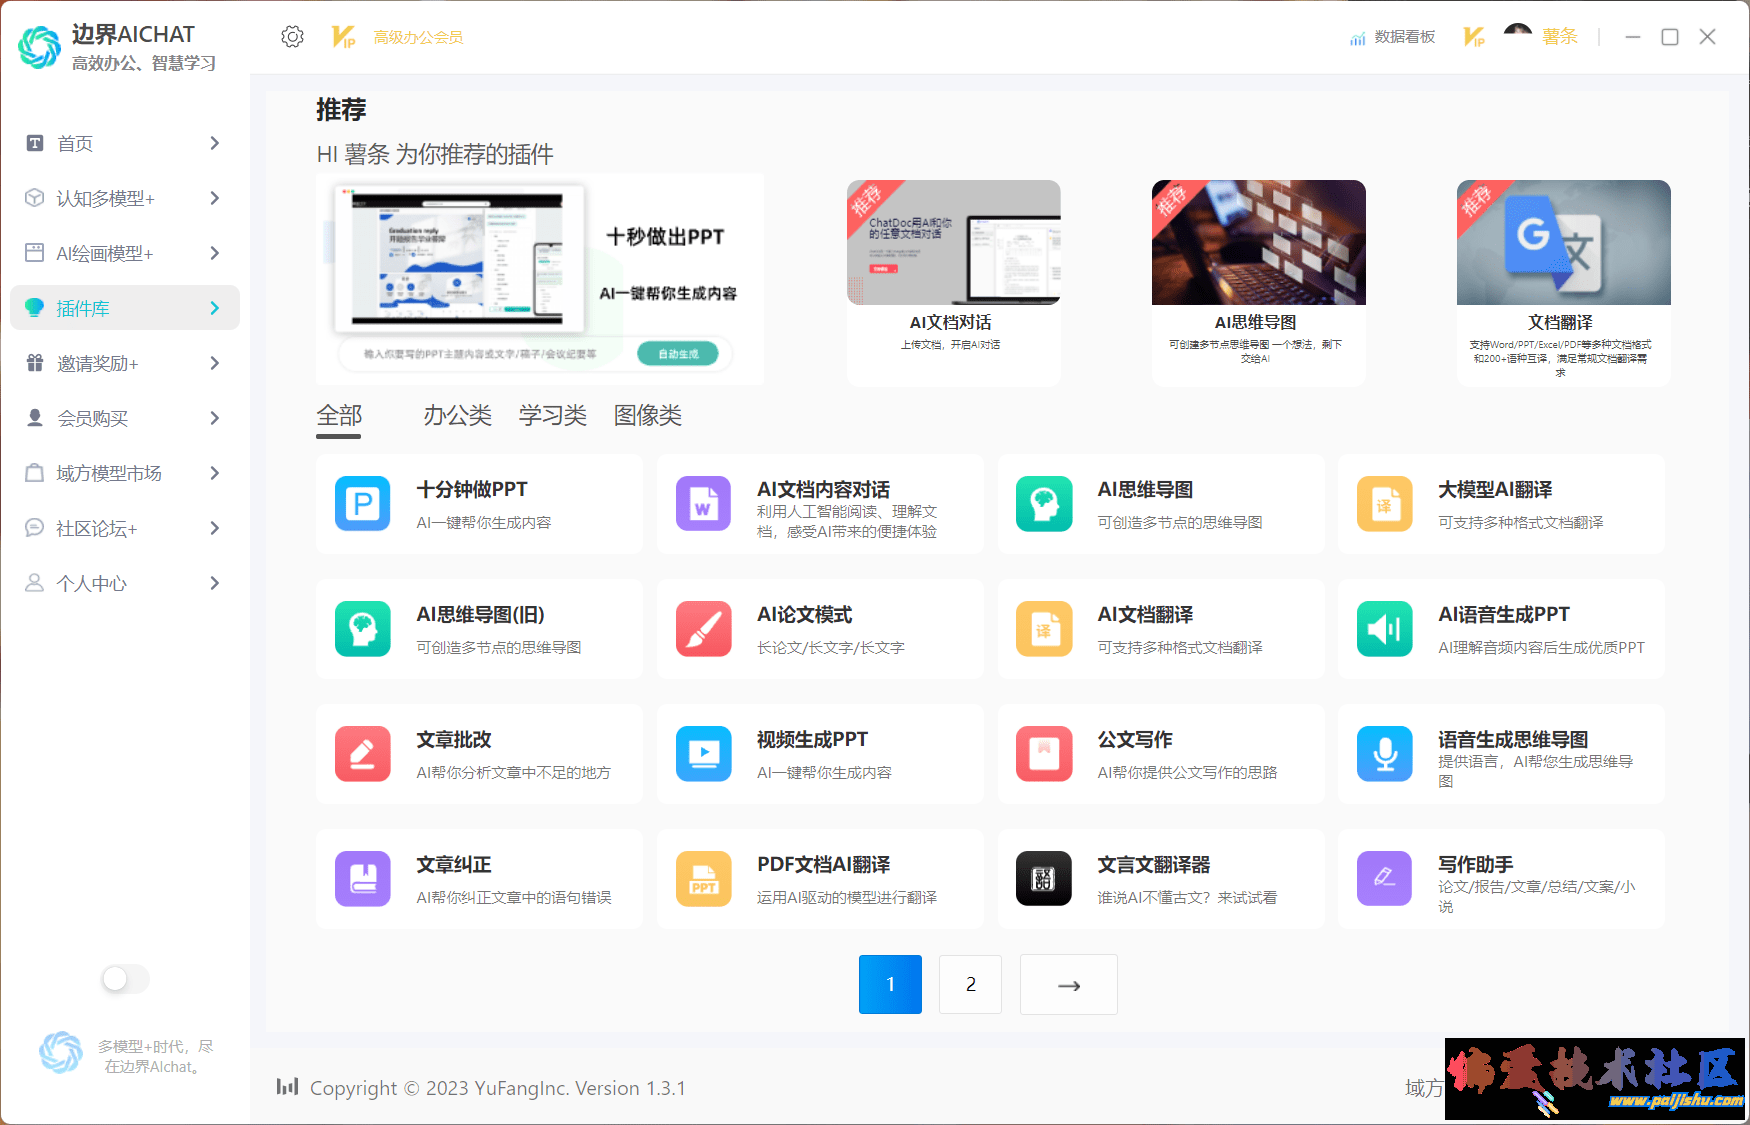
Task: Go to page 2
Action: coord(970,984)
